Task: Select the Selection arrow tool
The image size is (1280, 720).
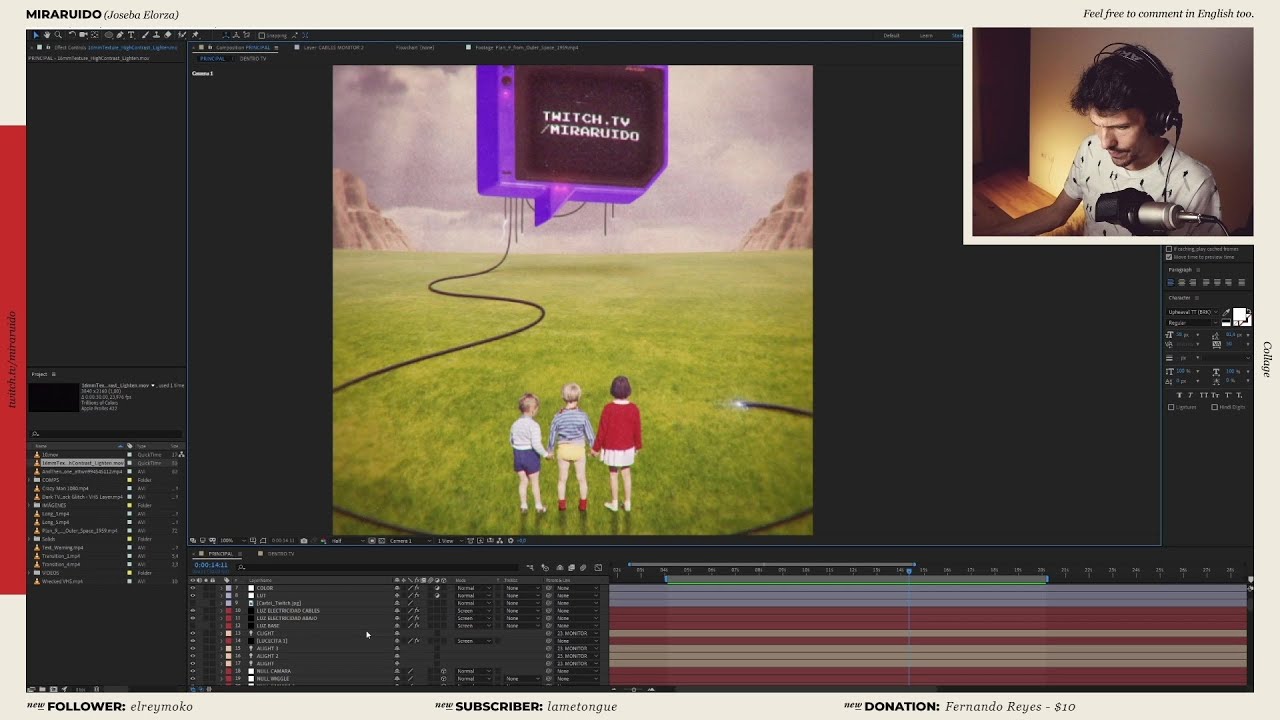Action: [x=36, y=35]
